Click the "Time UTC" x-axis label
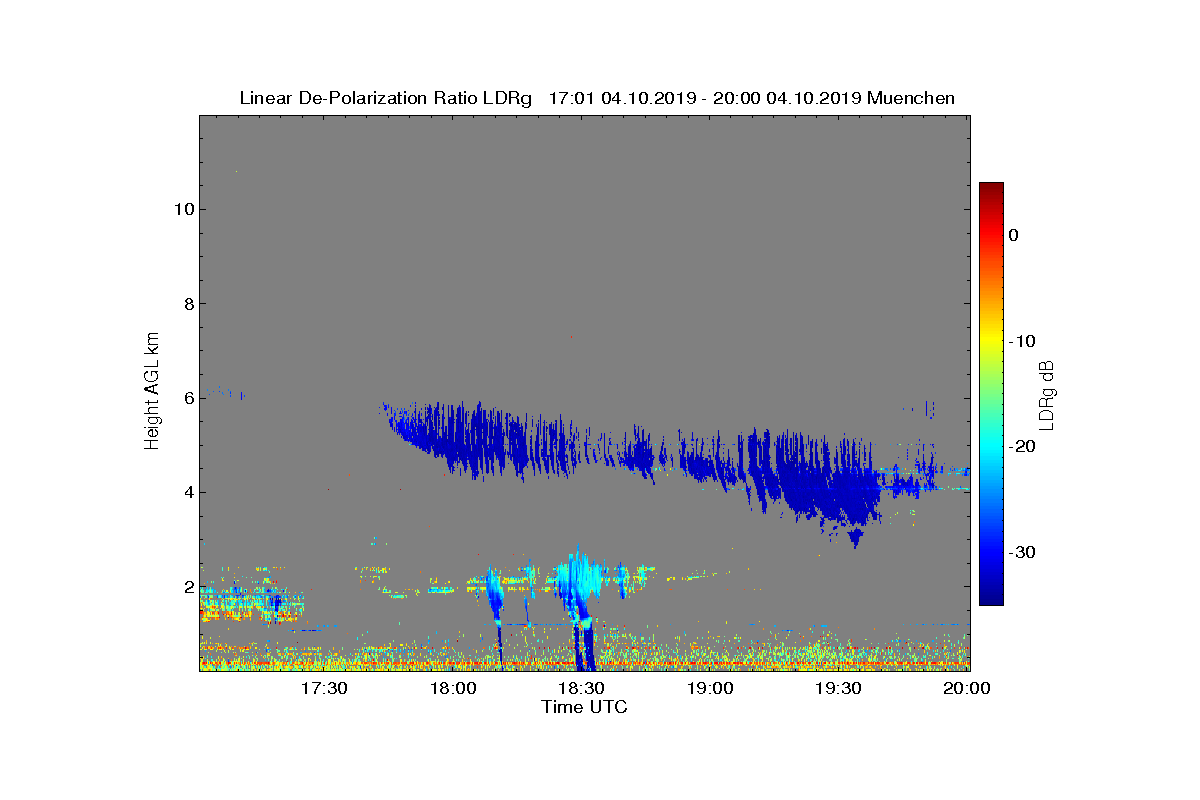The width and height of the screenshot is (1200, 800). tap(584, 707)
